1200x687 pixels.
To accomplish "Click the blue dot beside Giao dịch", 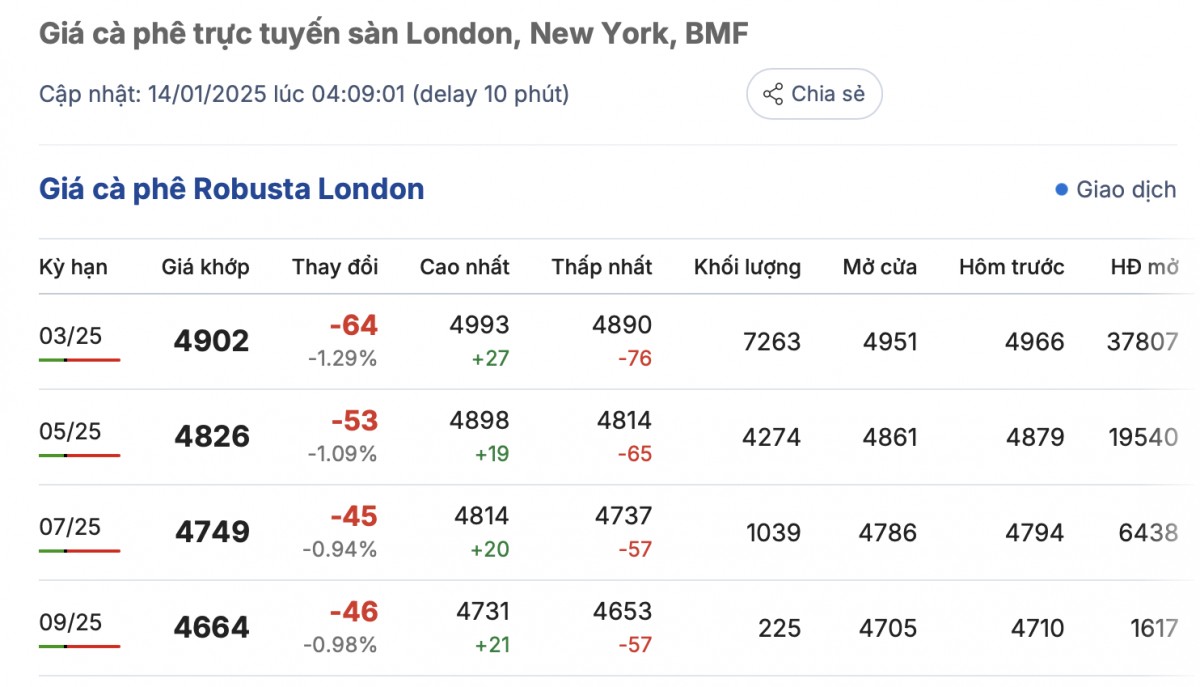I will click(1062, 189).
